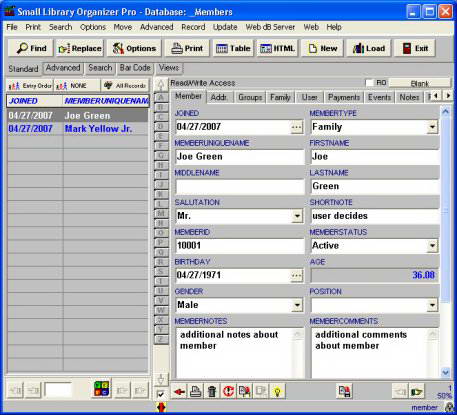The height and width of the screenshot is (415, 457).
Task: Click the greyed previous-hand icon near 50%
Action: point(400,391)
